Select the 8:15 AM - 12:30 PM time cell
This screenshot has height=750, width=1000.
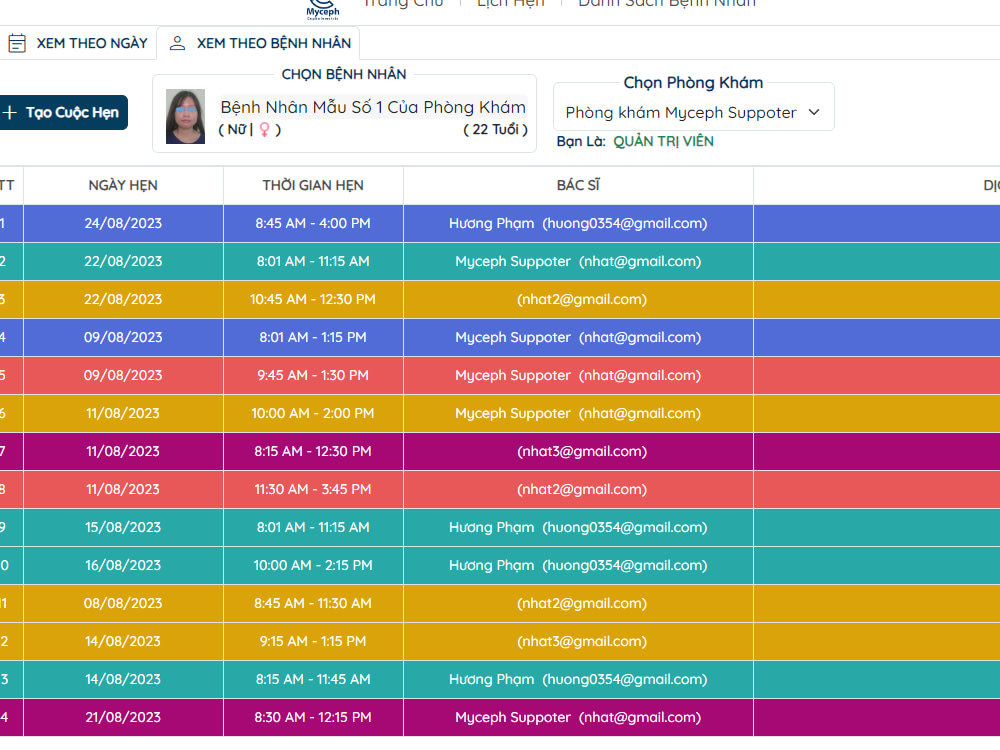click(313, 451)
